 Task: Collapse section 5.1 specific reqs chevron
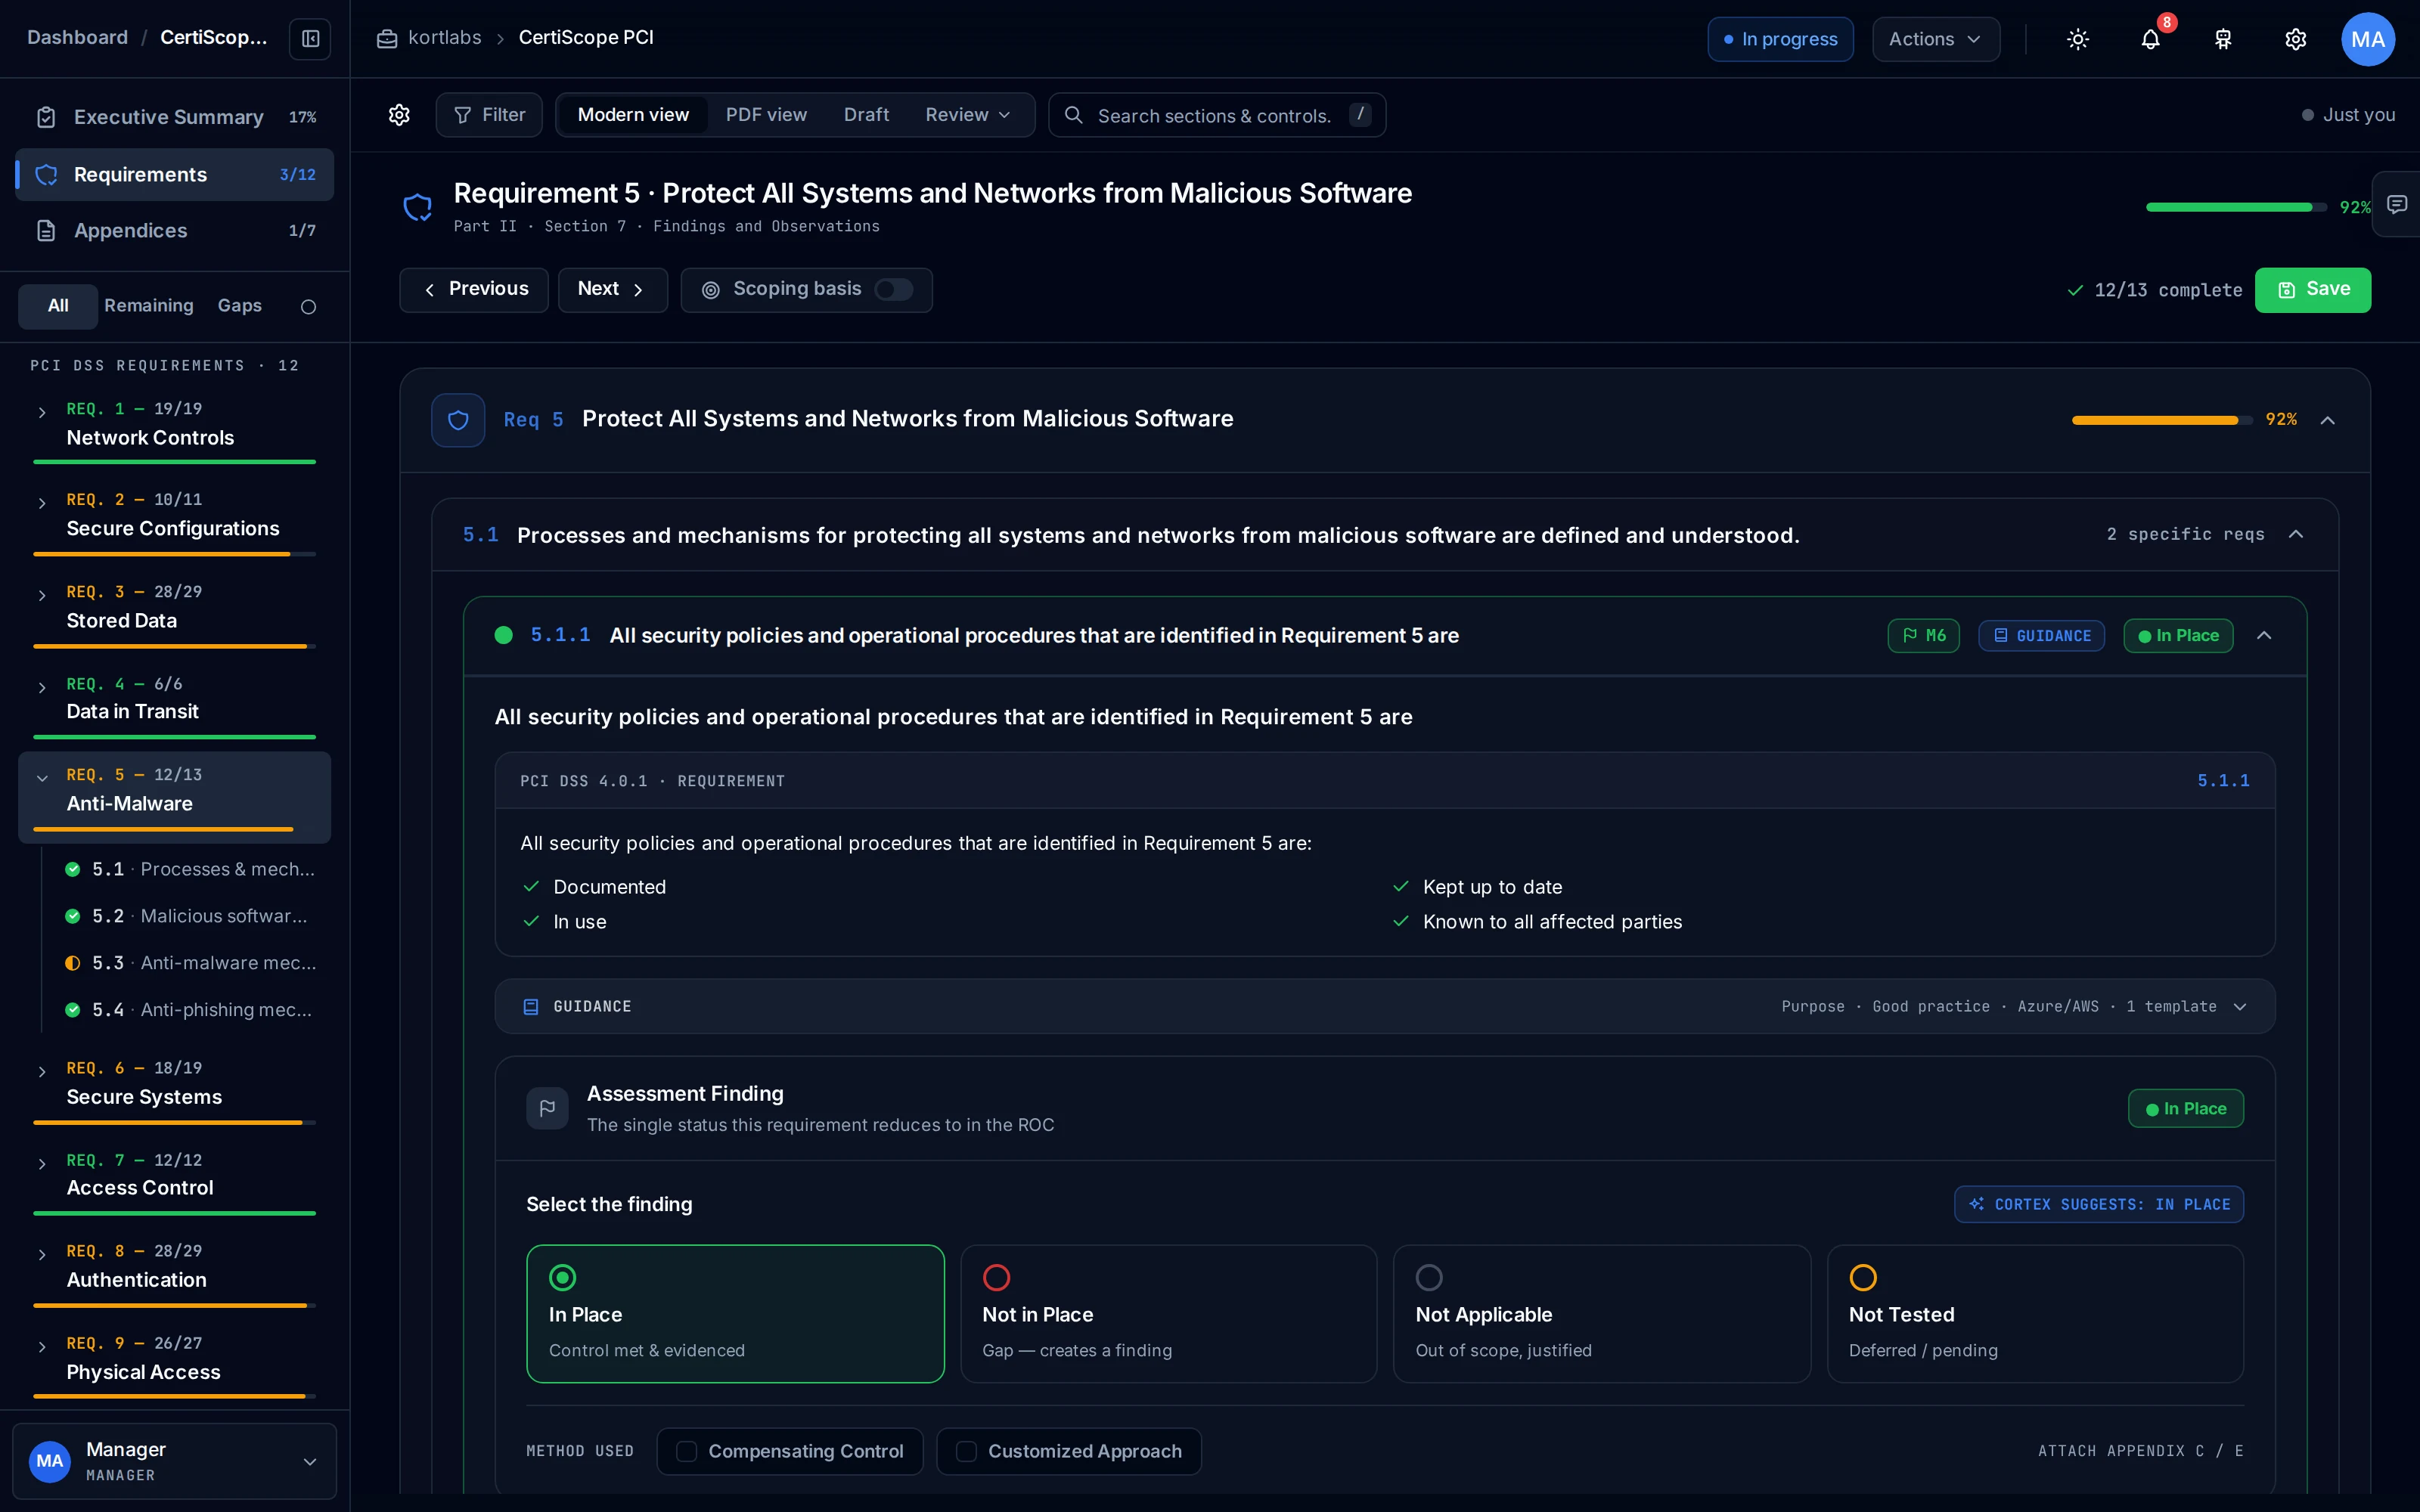click(x=2295, y=534)
